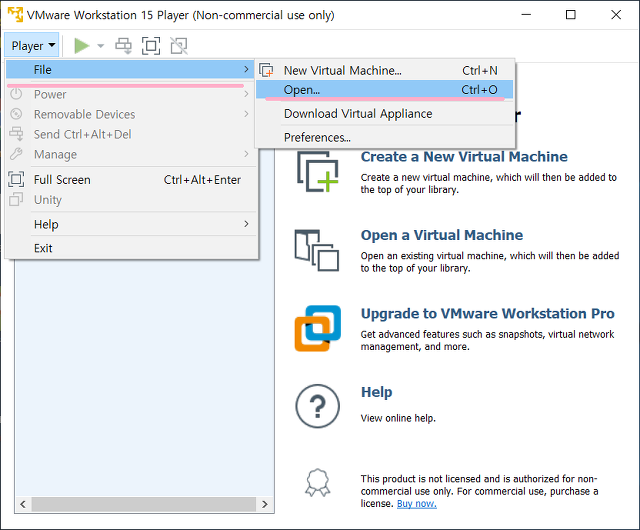
Task: Select the Removable Devices menu entry
Action: [130, 114]
